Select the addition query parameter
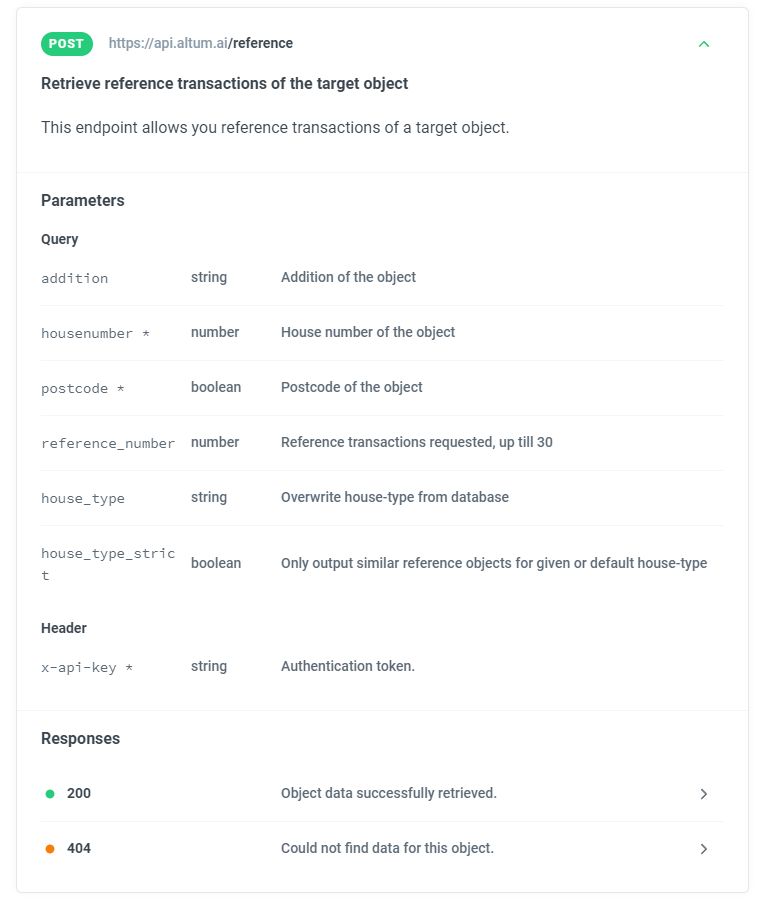The height and width of the screenshot is (905, 763). 75,278
